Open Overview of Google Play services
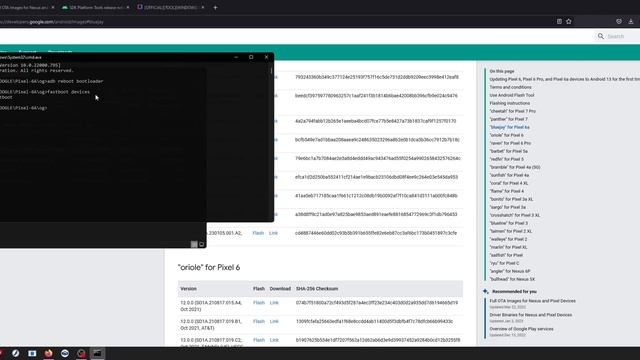The image size is (640, 360). (x=521, y=329)
